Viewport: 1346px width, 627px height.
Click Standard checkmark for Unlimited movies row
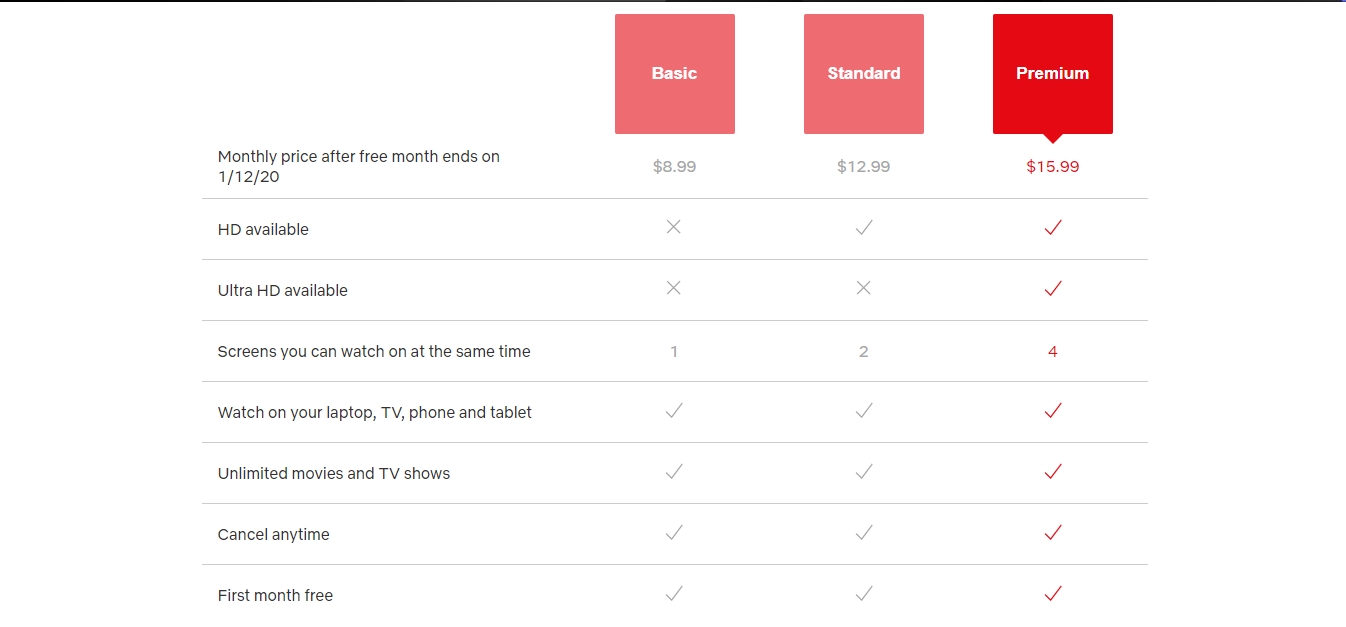[x=864, y=472]
